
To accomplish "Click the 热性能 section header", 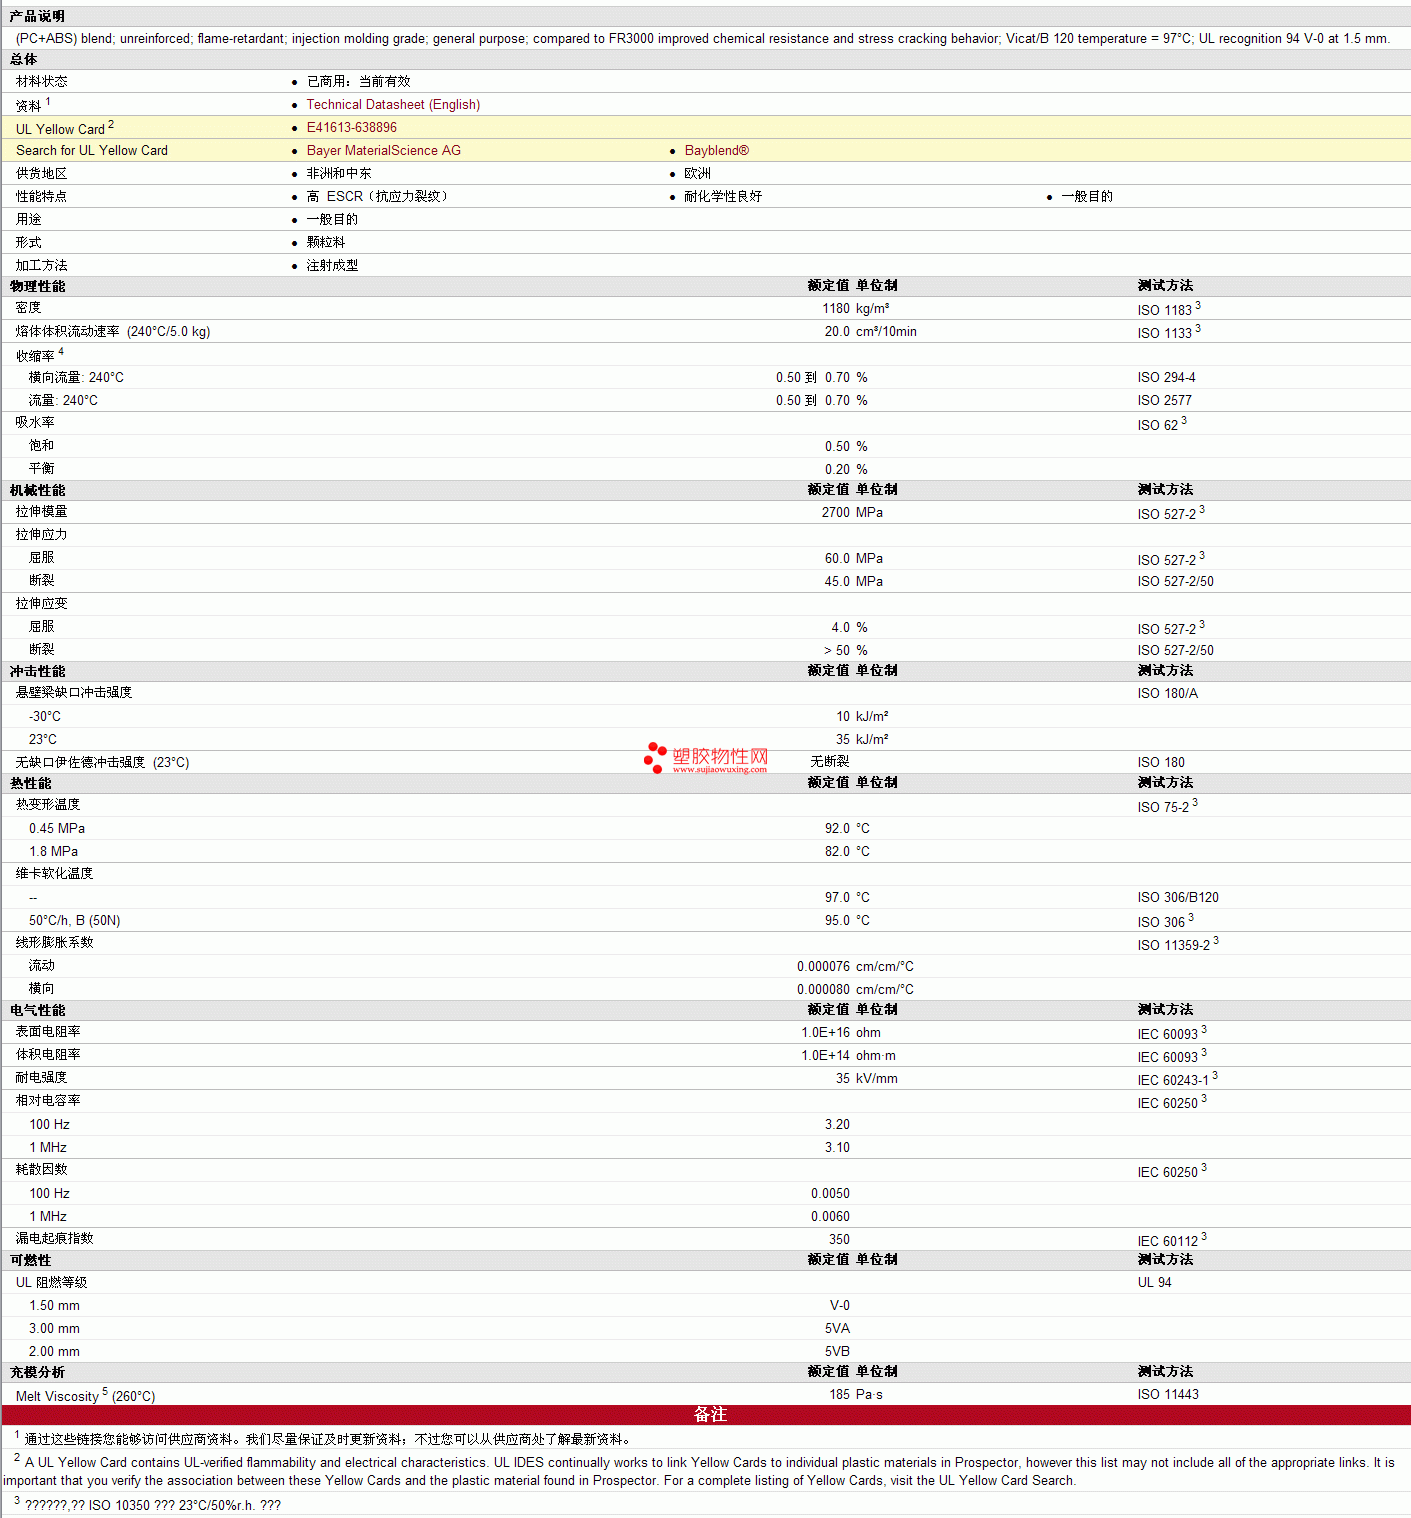I will tap(30, 783).
